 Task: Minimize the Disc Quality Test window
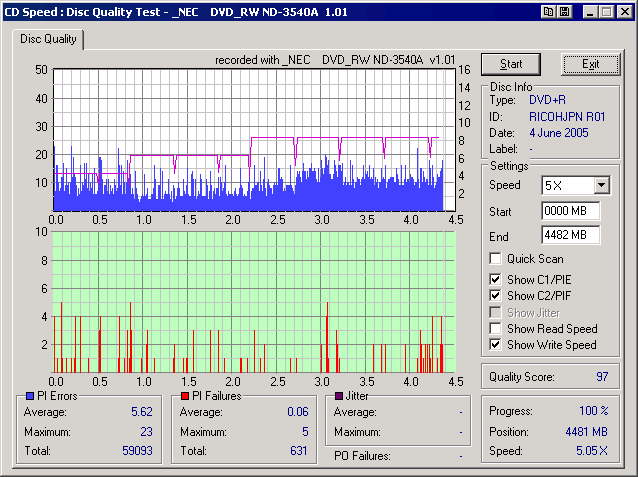(589, 11)
